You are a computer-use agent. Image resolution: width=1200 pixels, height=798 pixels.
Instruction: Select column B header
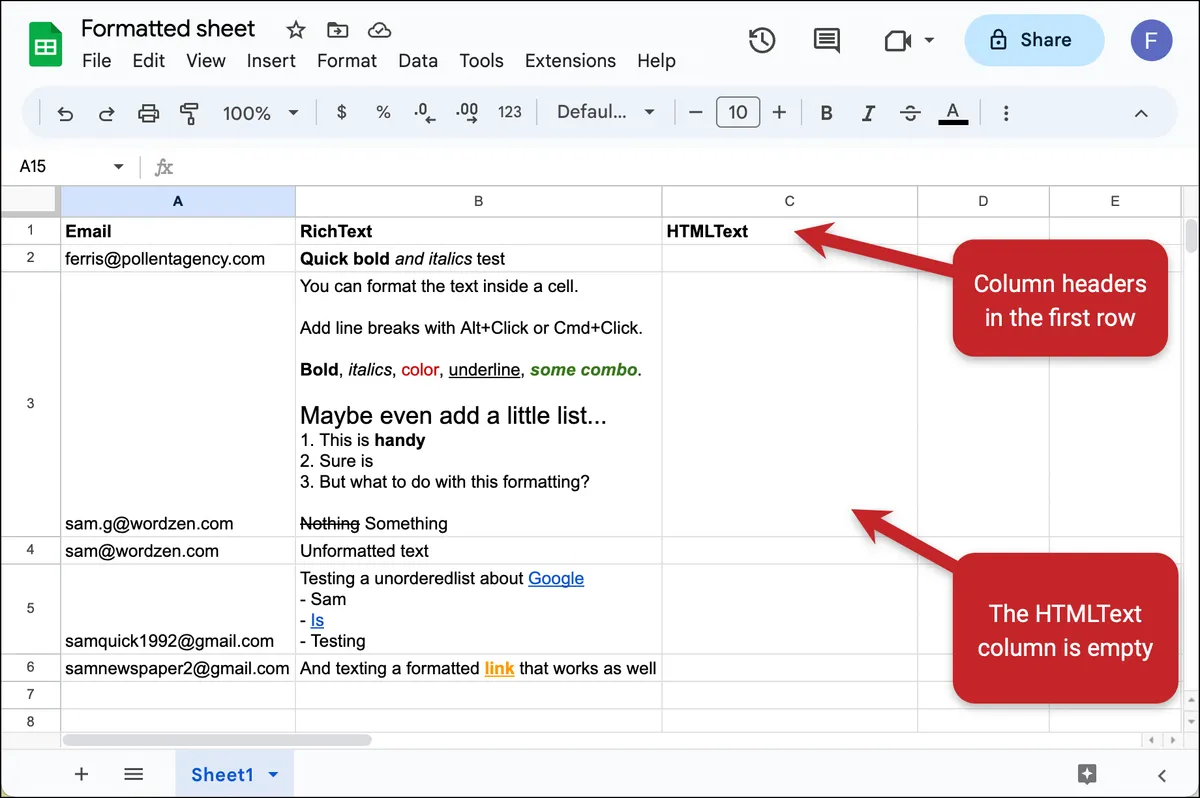pyautogui.click(x=478, y=201)
